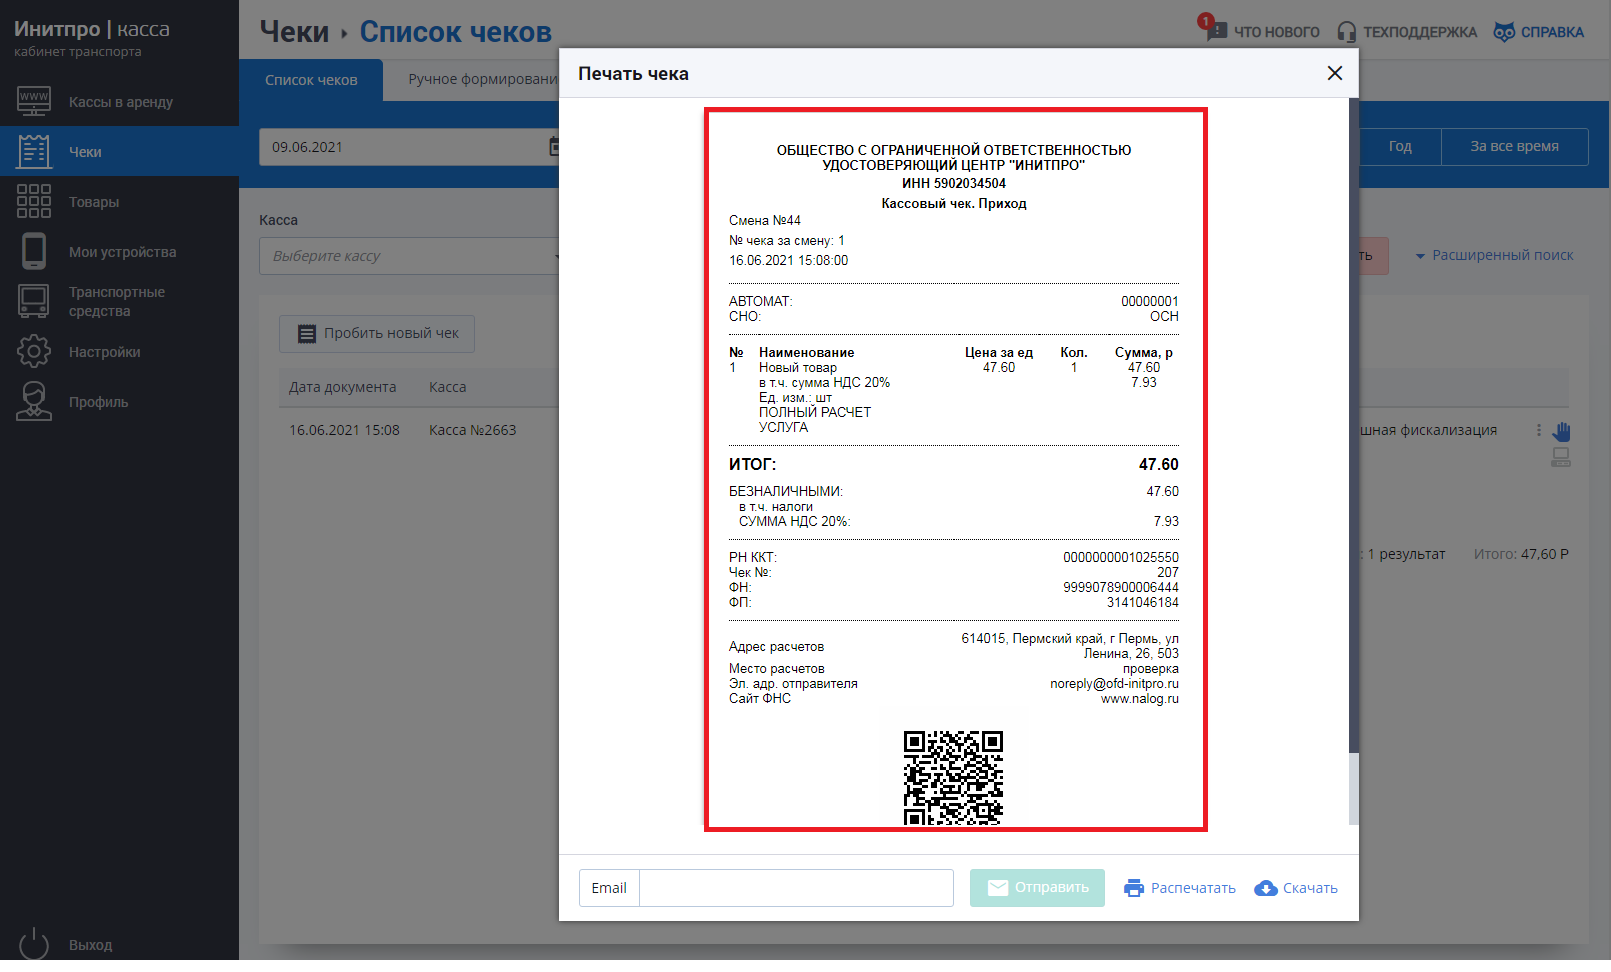This screenshot has width=1611, height=972.
Task: Click the ТЕХПОДДЕРЖКА headset icon
Action: 1347,32
